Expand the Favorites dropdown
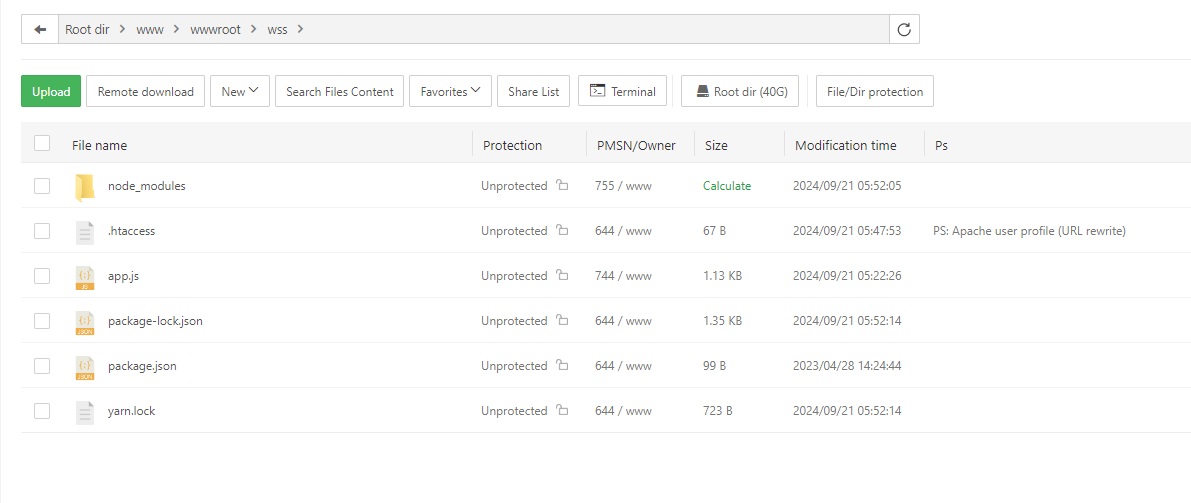The width and height of the screenshot is (1191, 503). (x=450, y=91)
